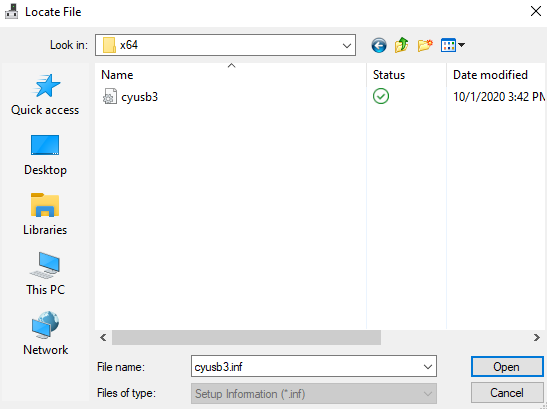Viewport: 547px width, 409px height.
Task: Open the View Menu icon
Action: pos(452,45)
